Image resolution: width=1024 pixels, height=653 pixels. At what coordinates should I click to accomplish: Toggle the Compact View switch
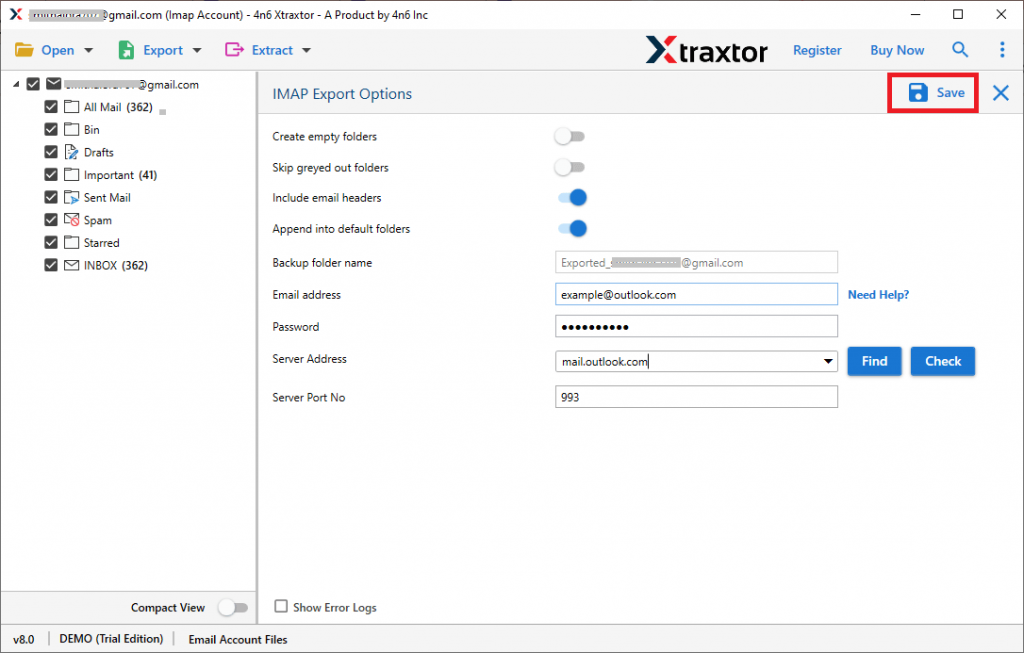pyautogui.click(x=233, y=607)
